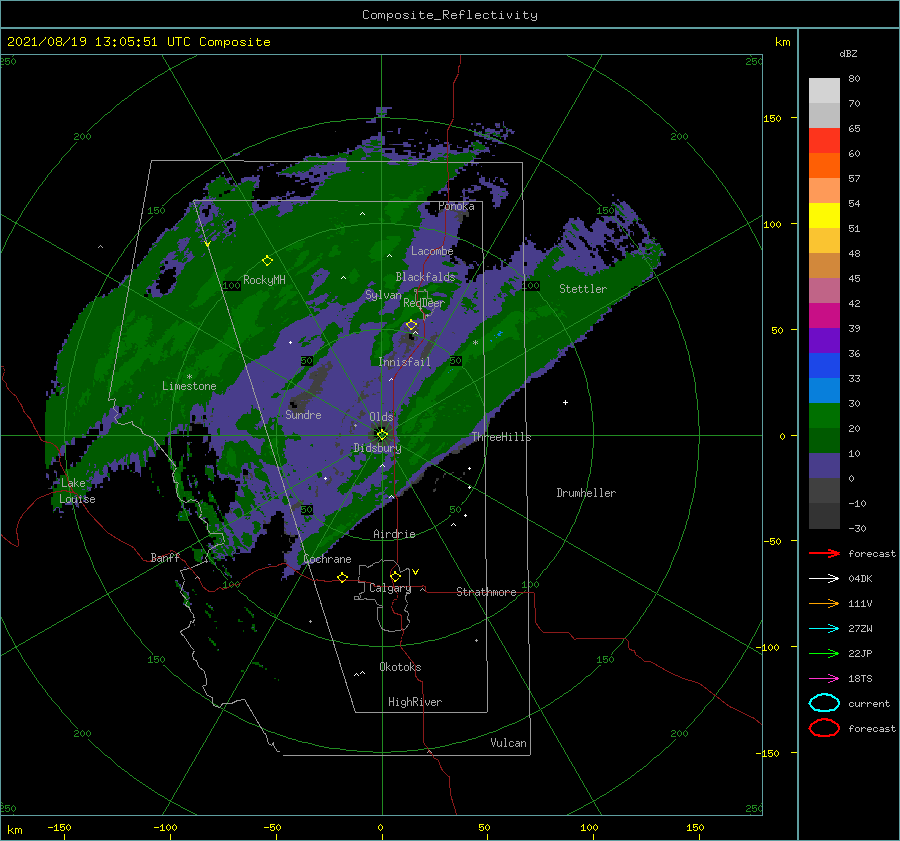Select the cyan 27ZW arrow legend icon
Image resolution: width=900 pixels, height=841 pixels.
pos(824,628)
